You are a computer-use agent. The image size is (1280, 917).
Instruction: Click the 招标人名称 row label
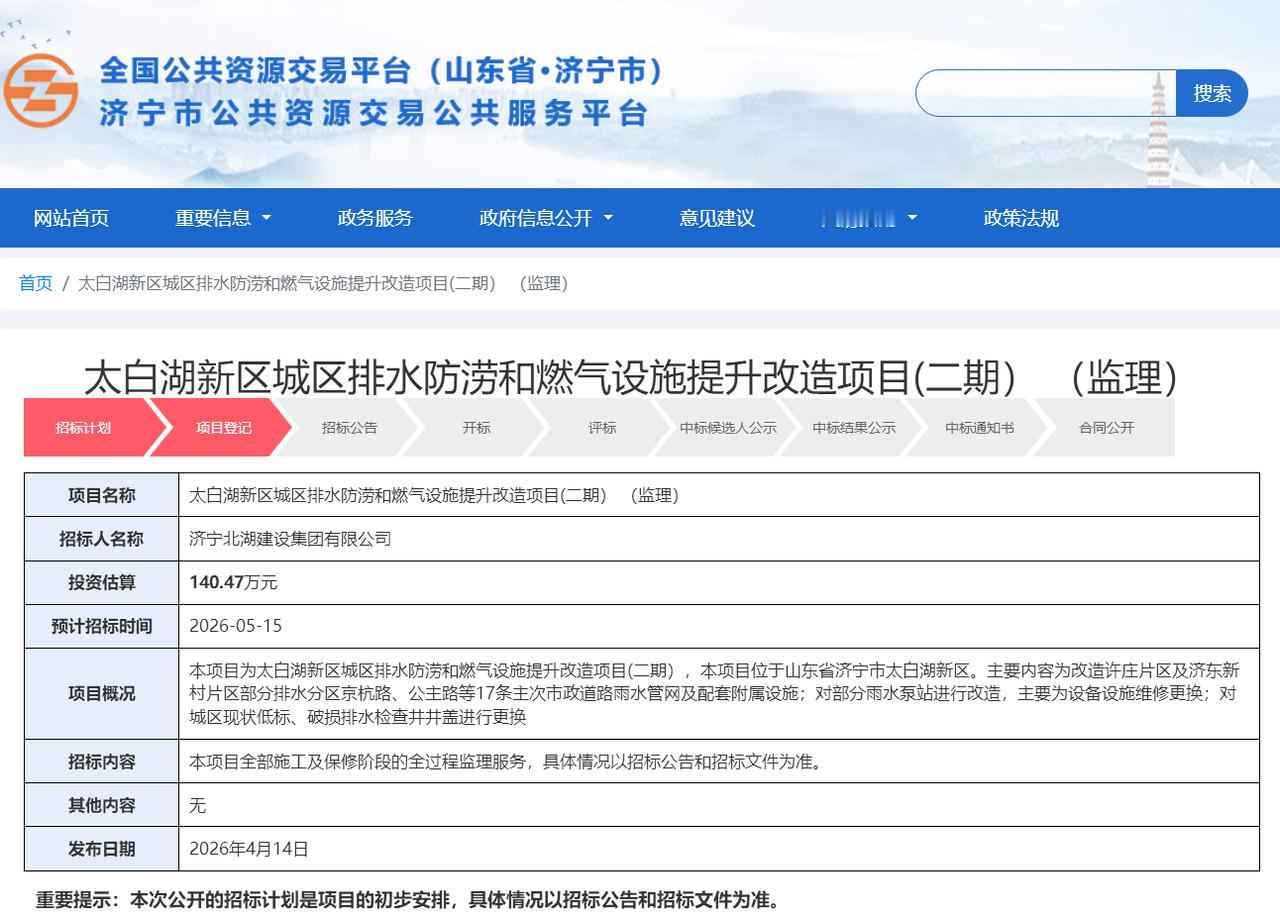pyautogui.click(x=102, y=539)
